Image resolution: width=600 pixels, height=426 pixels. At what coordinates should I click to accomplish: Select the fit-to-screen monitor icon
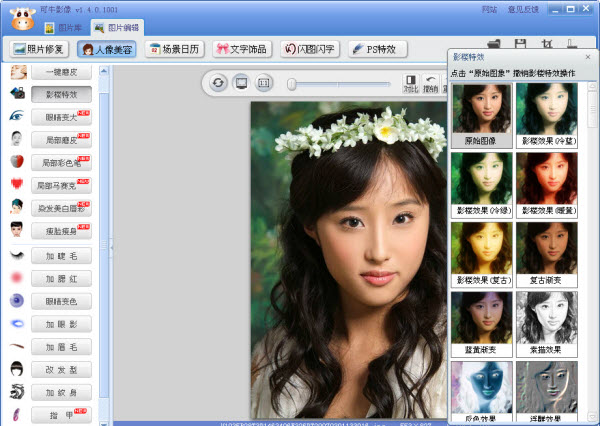tap(241, 83)
